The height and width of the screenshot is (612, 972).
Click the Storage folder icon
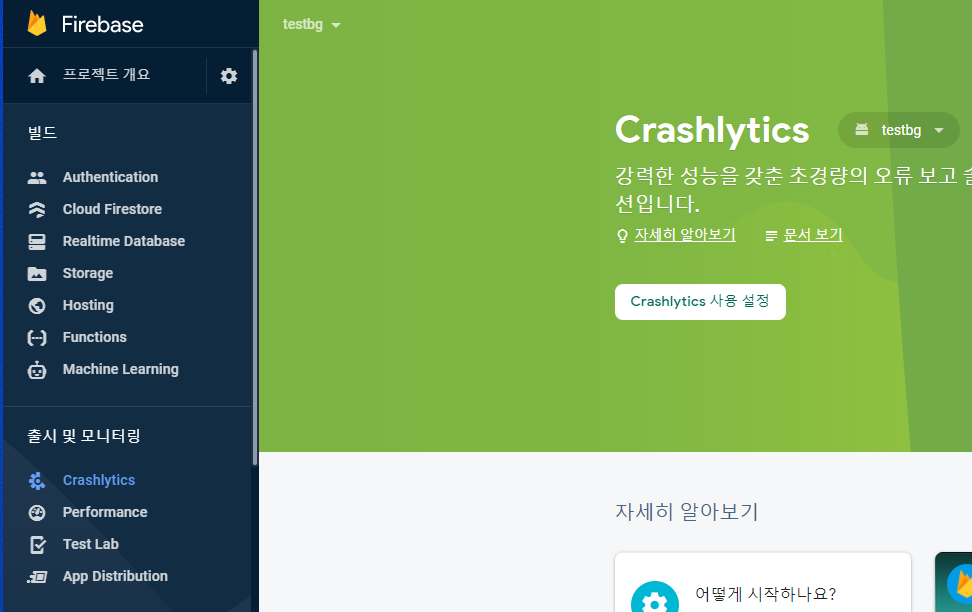pos(37,273)
